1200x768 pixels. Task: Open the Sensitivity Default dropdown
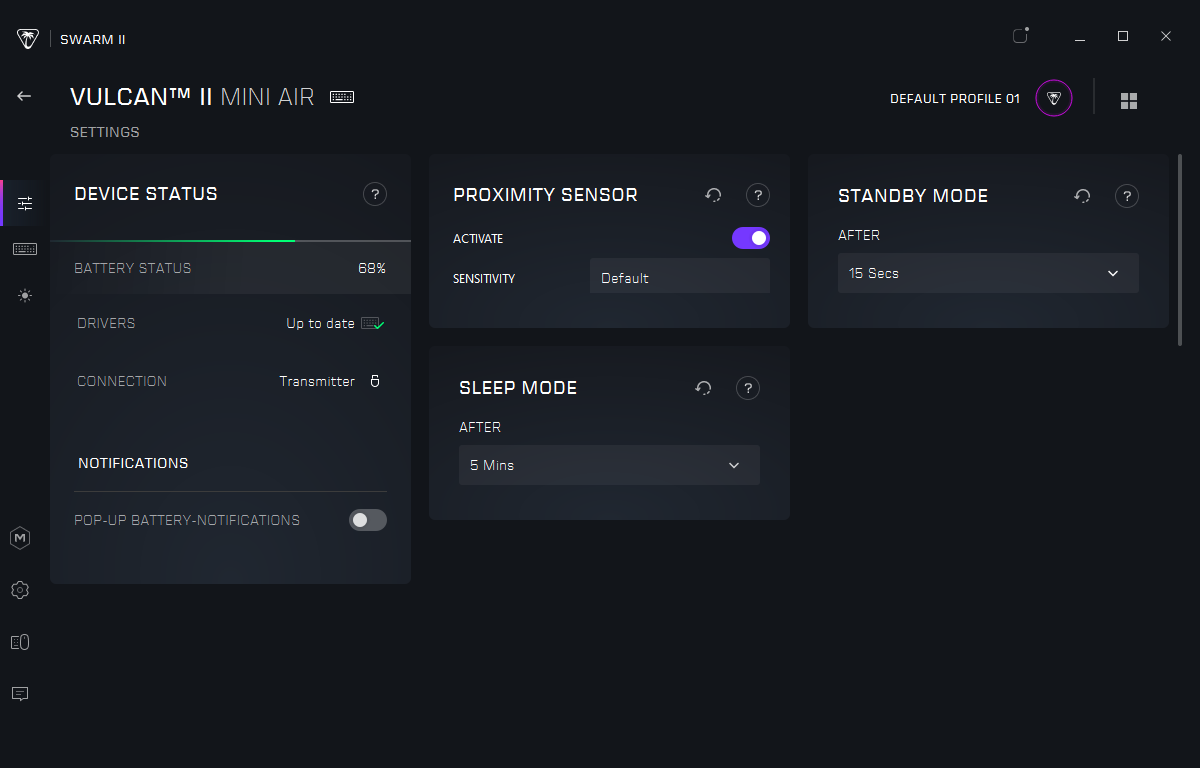pos(680,277)
